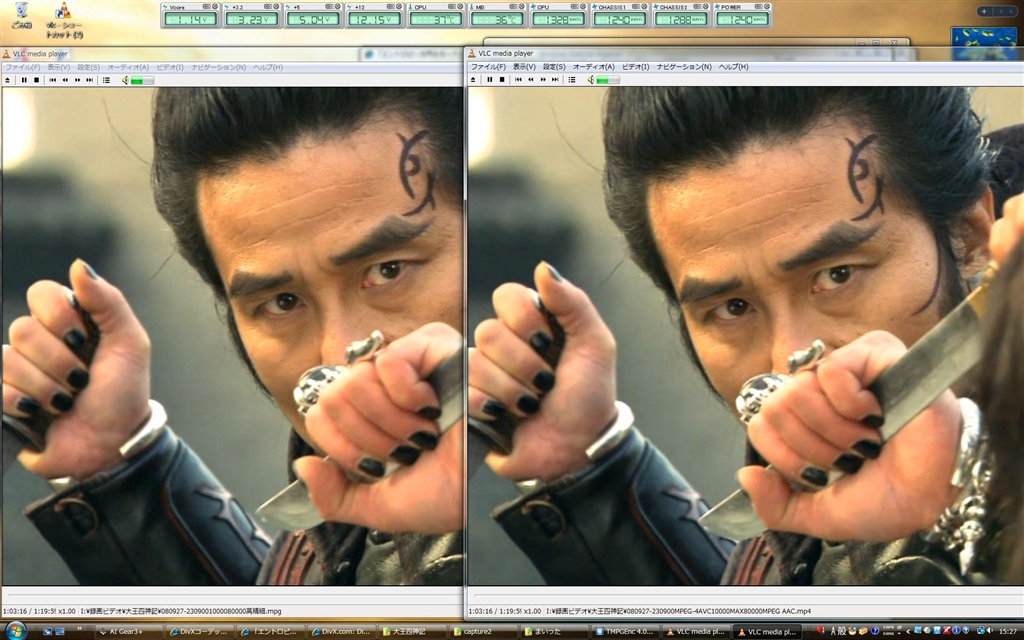Click taskbar clock showing 15:27

tap(1007, 631)
